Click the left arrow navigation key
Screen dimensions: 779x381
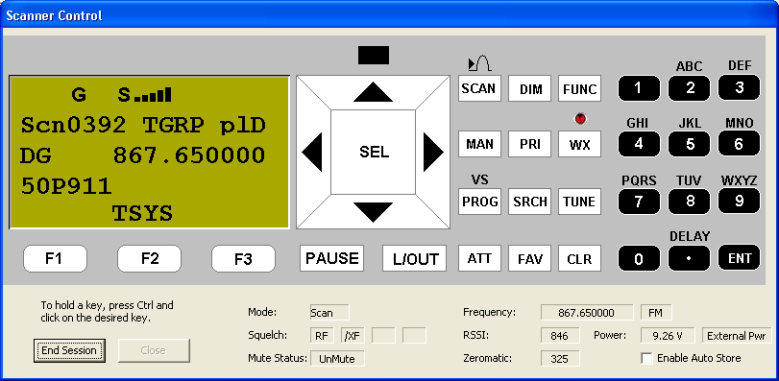[x=312, y=152]
